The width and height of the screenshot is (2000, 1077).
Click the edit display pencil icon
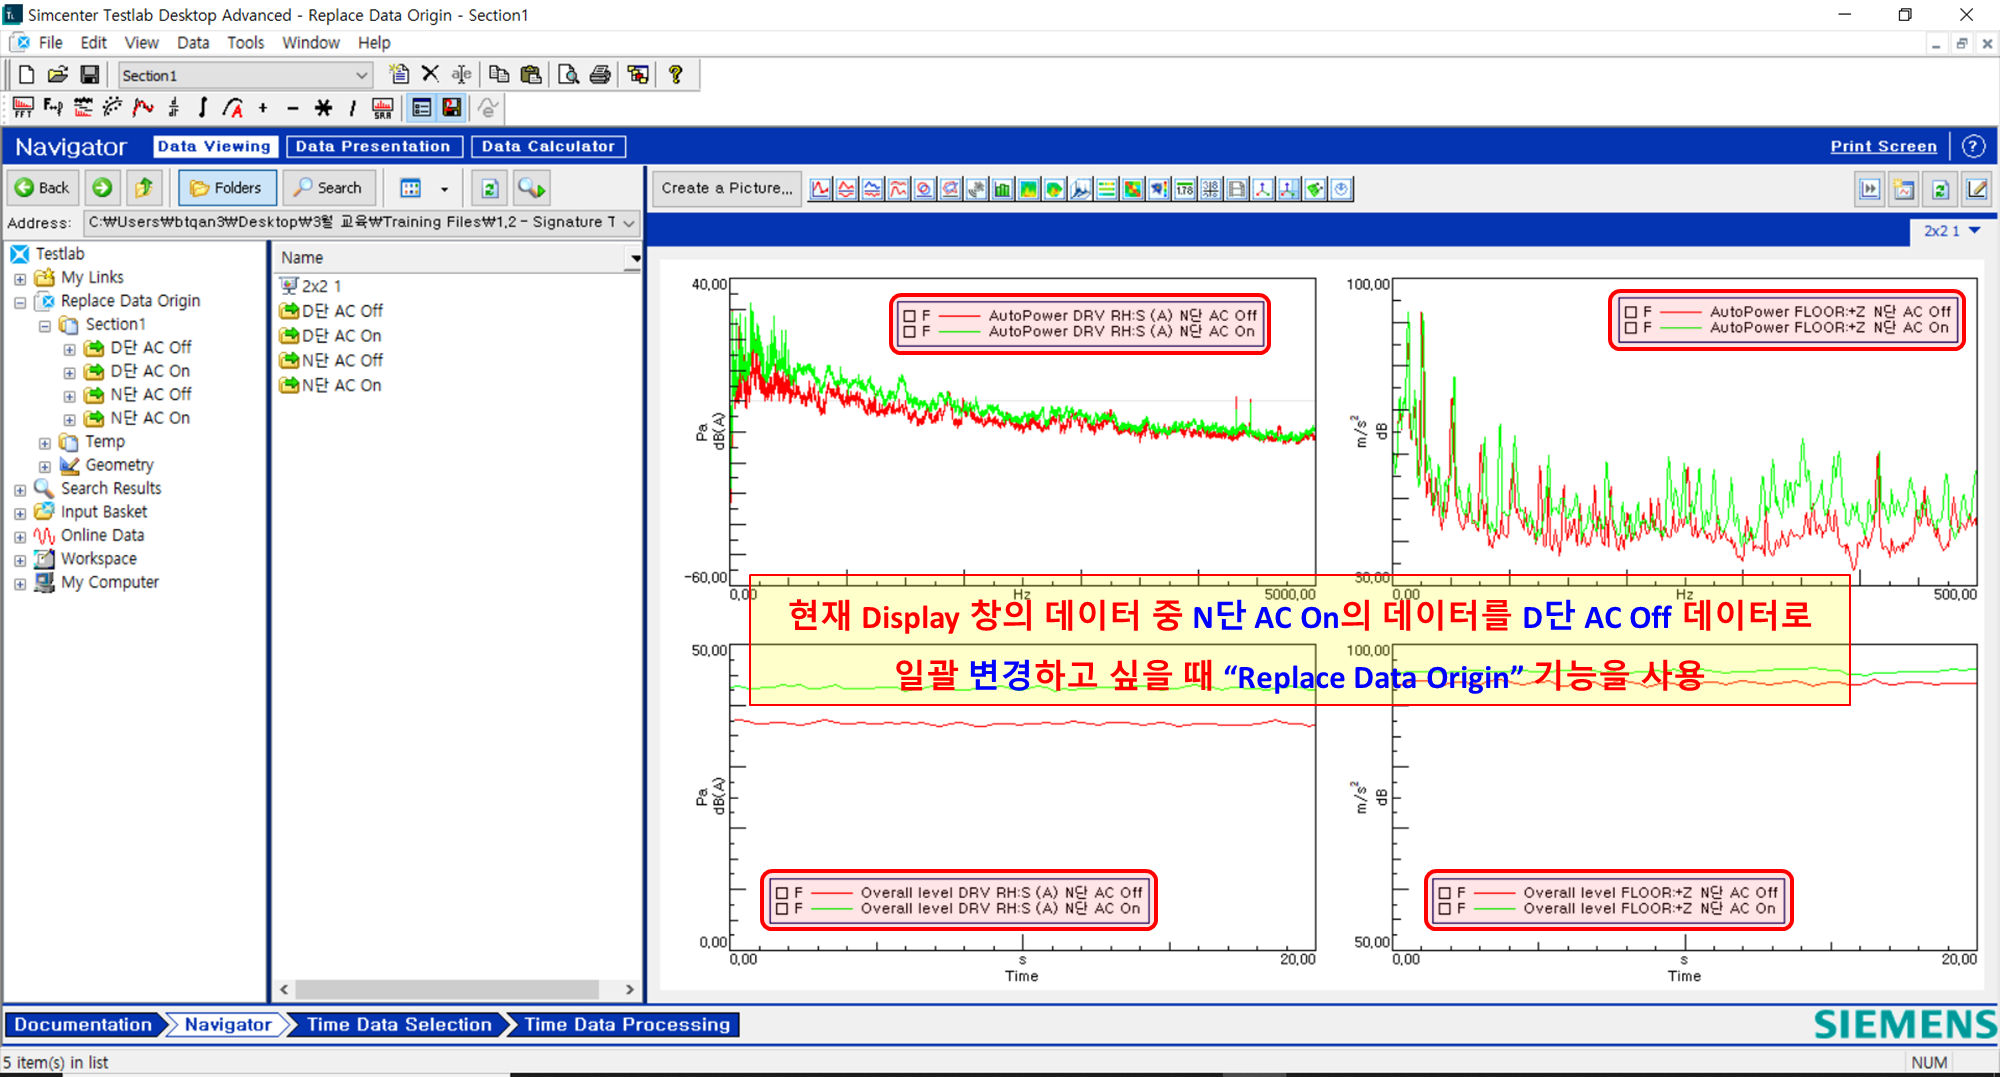tap(1976, 188)
